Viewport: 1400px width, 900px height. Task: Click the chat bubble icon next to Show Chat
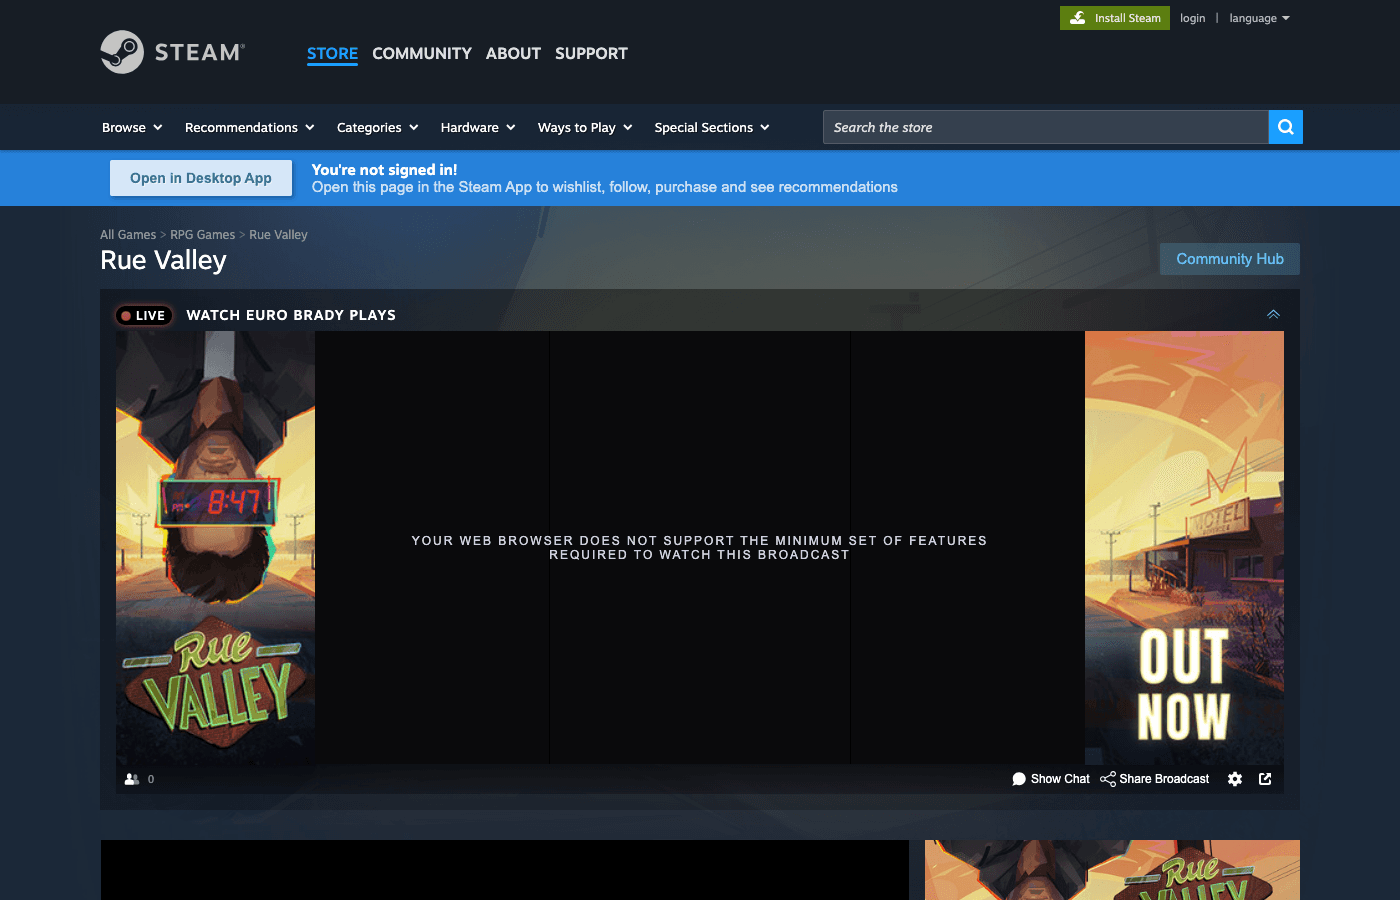(x=1018, y=778)
